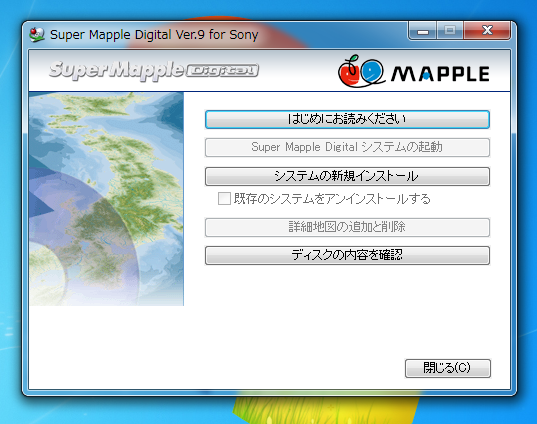The width and height of the screenshot is (537, 424).
Task: Open ディスクの内容を確認
Action: click(x=347, y=255)
